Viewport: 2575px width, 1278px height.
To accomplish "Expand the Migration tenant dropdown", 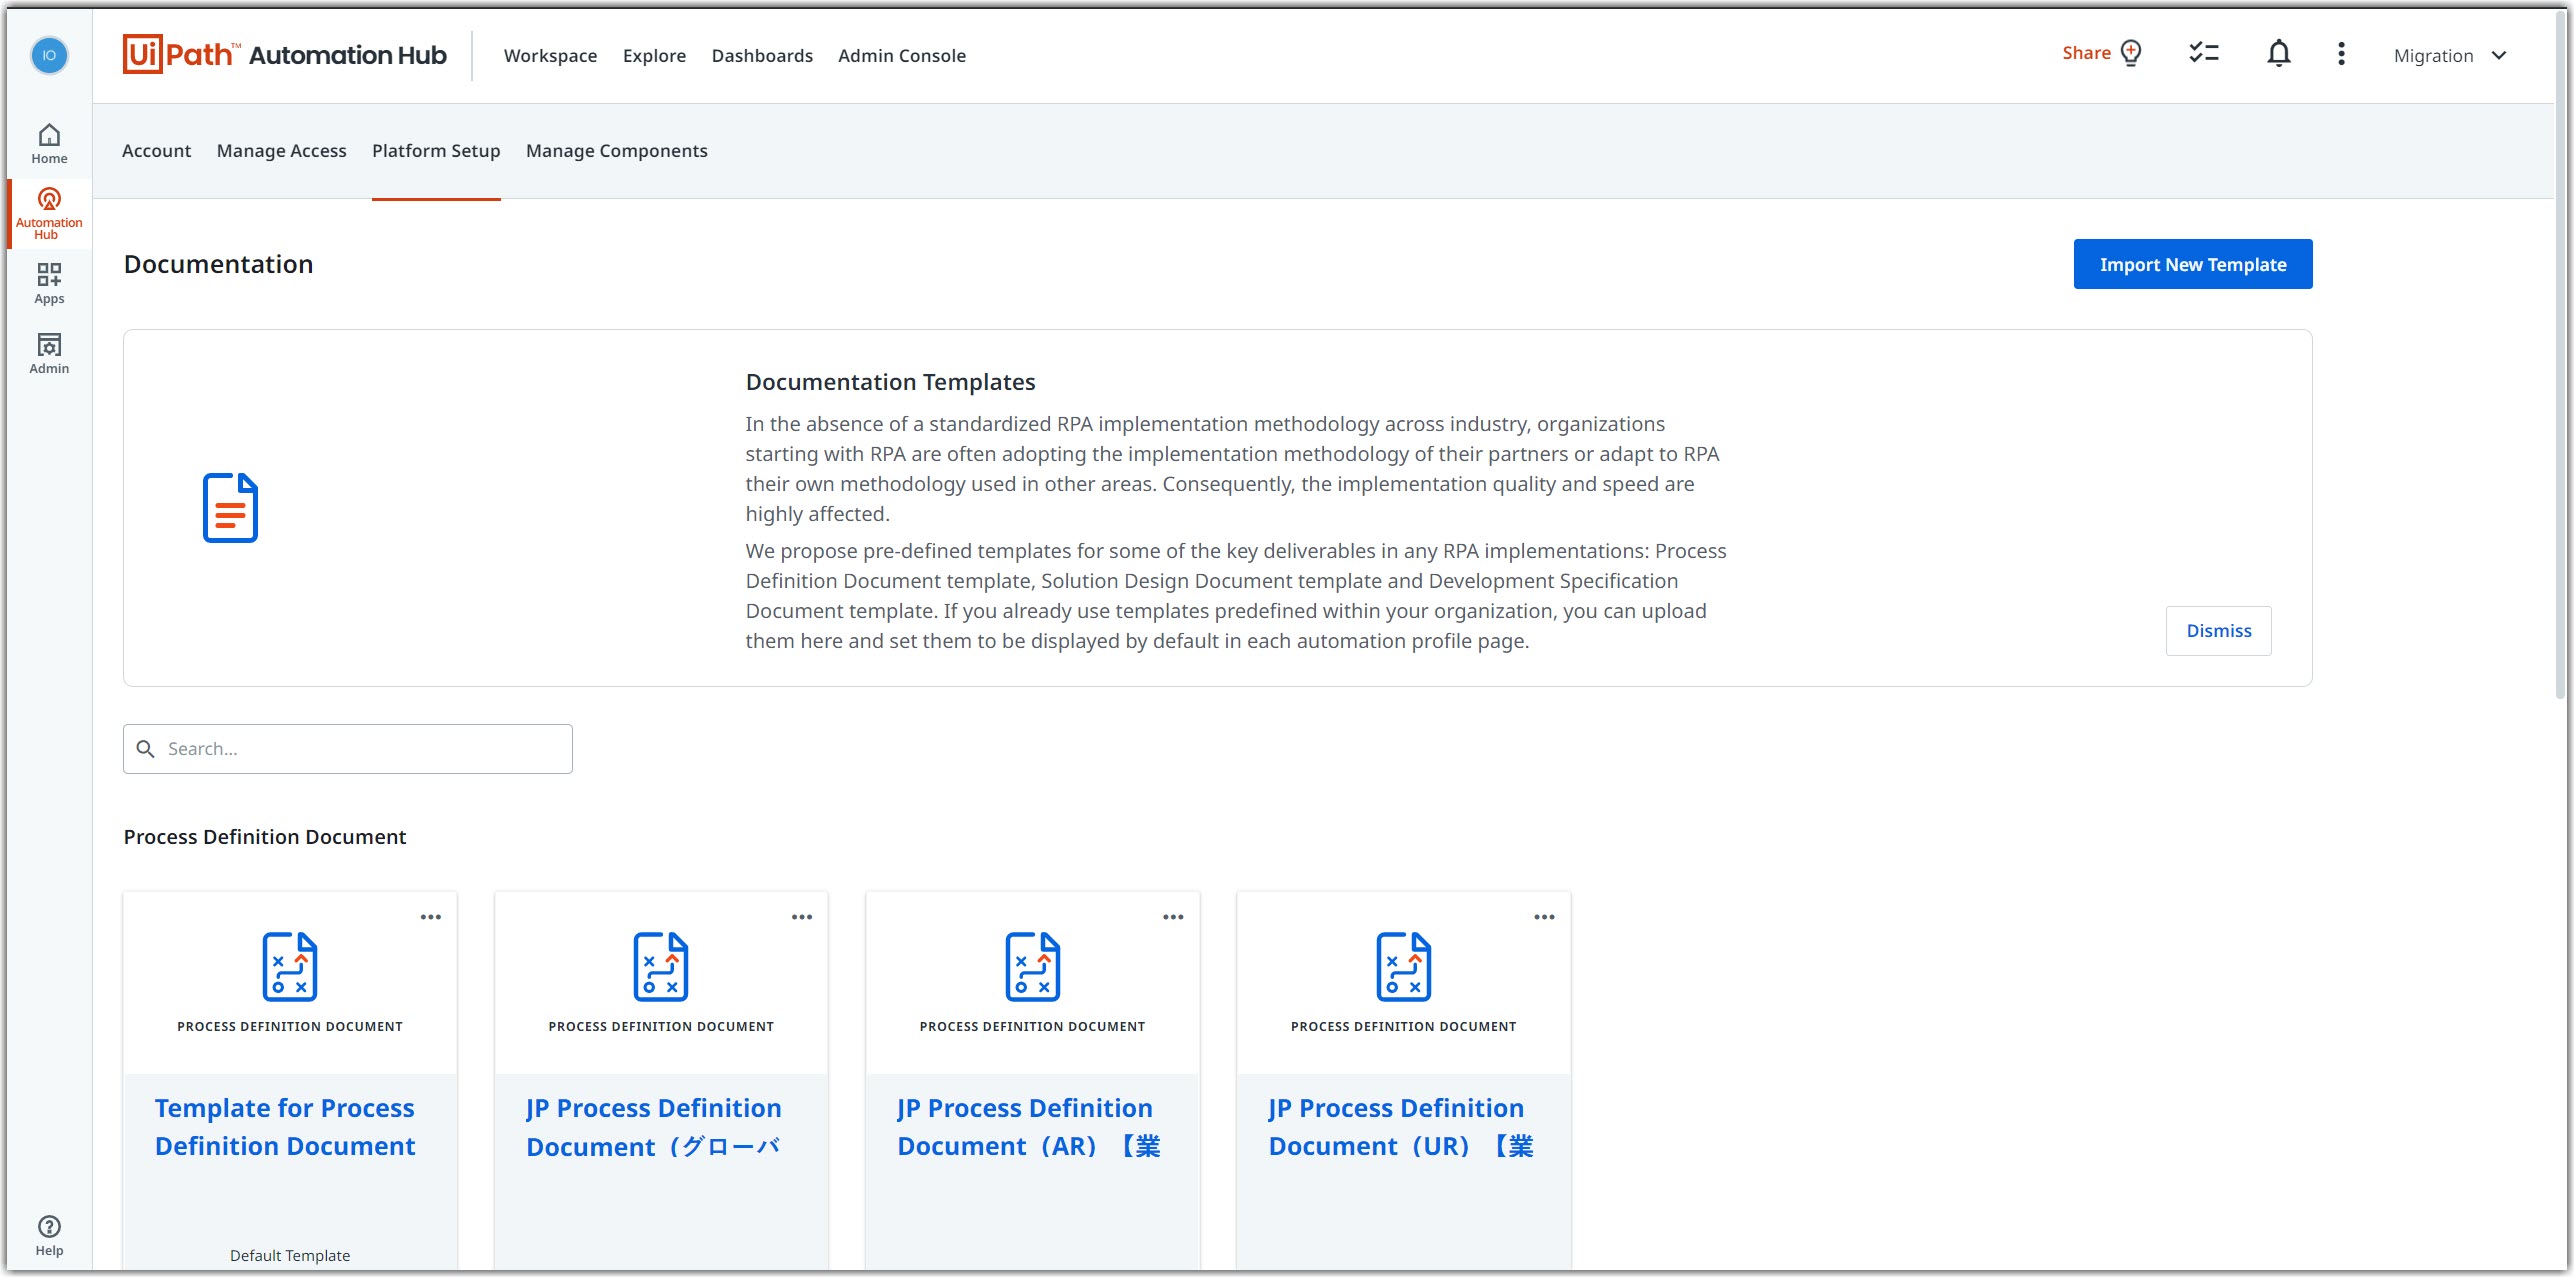I will coord(2451,55).
